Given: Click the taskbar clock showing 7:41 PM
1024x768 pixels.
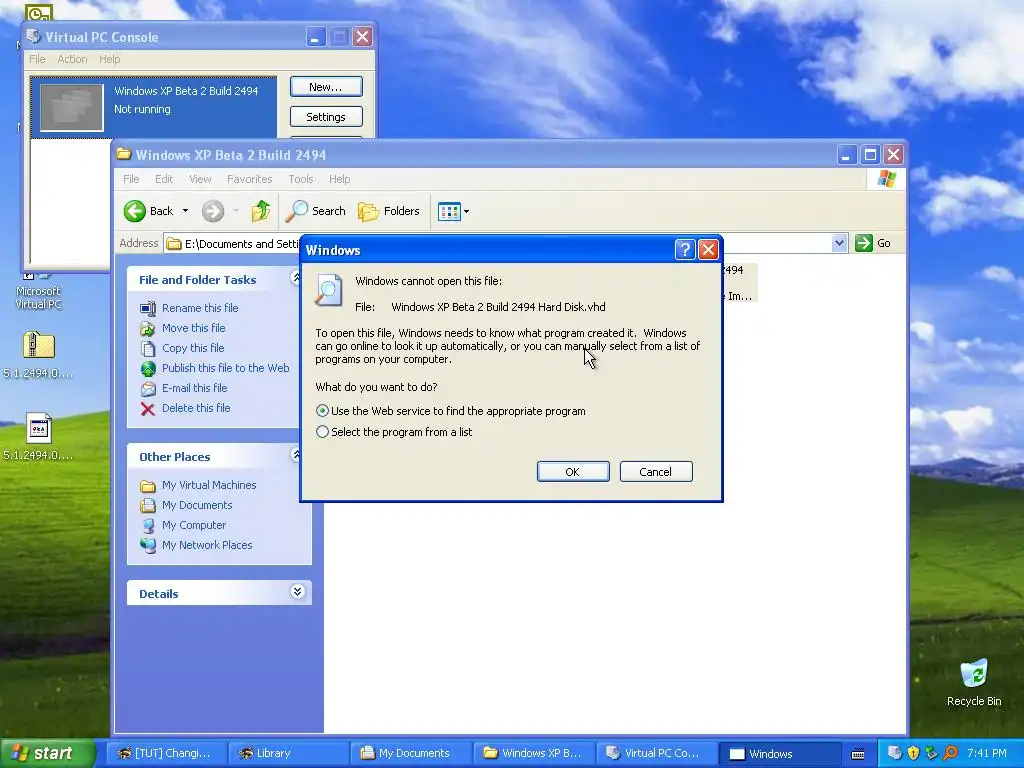Looking at the screenshot, I should 987,753.
